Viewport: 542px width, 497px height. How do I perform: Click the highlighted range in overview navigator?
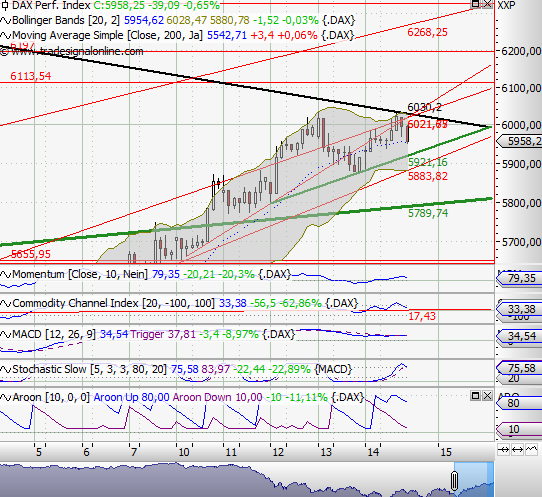coord(474,480)
